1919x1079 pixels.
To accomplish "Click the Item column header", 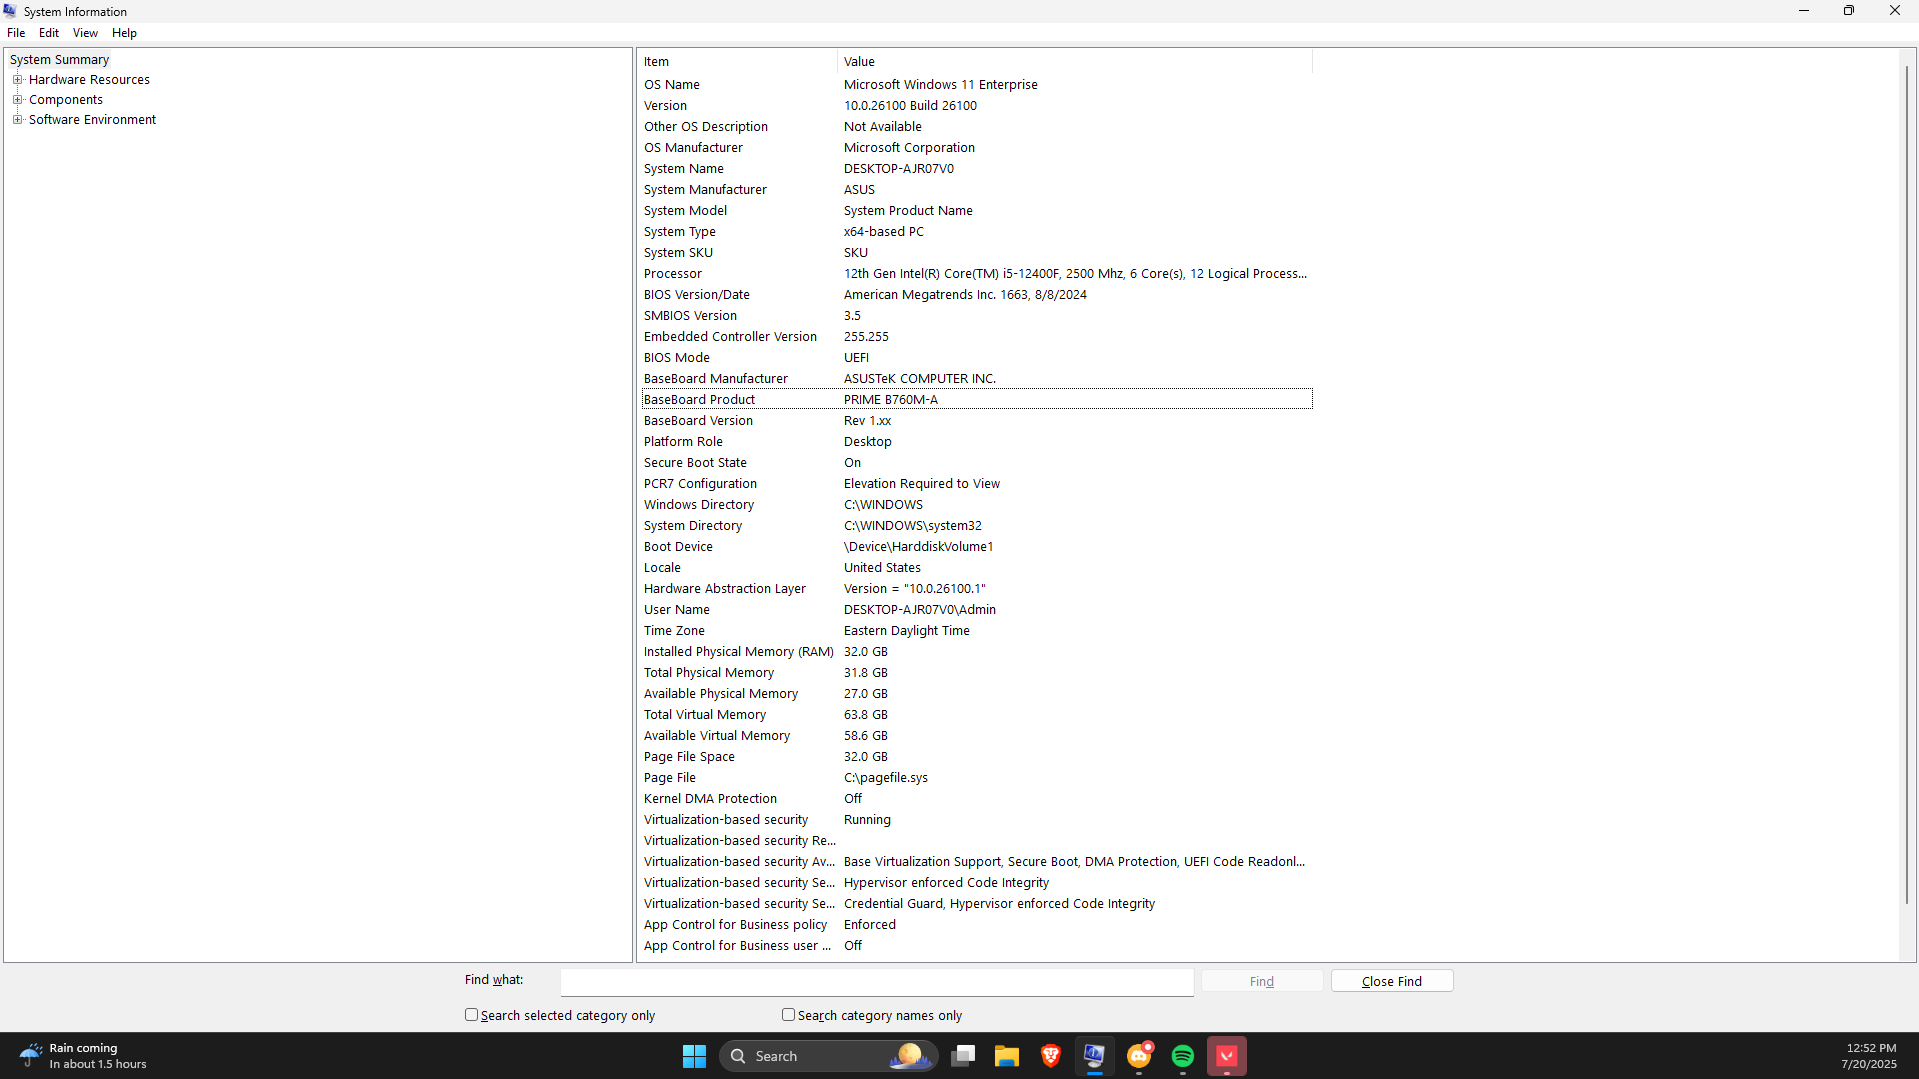I will click(738, 62).
